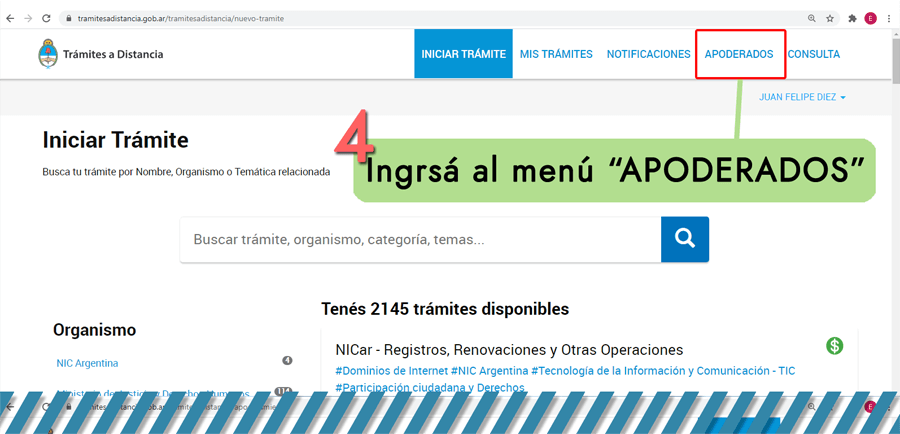Screen dimensions: 900x434
Task: Expand the JUAN FELIPE DIEZ user dropdown
Action: pyautogui.click(x=803, y=97)
